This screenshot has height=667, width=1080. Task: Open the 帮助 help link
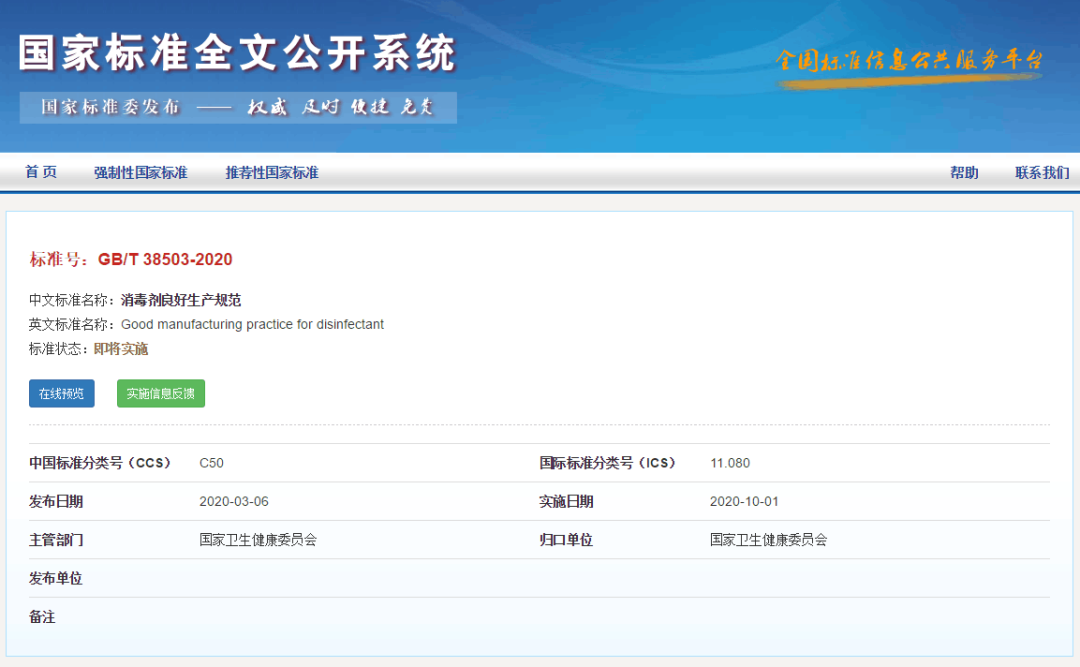tap(964, 172)
